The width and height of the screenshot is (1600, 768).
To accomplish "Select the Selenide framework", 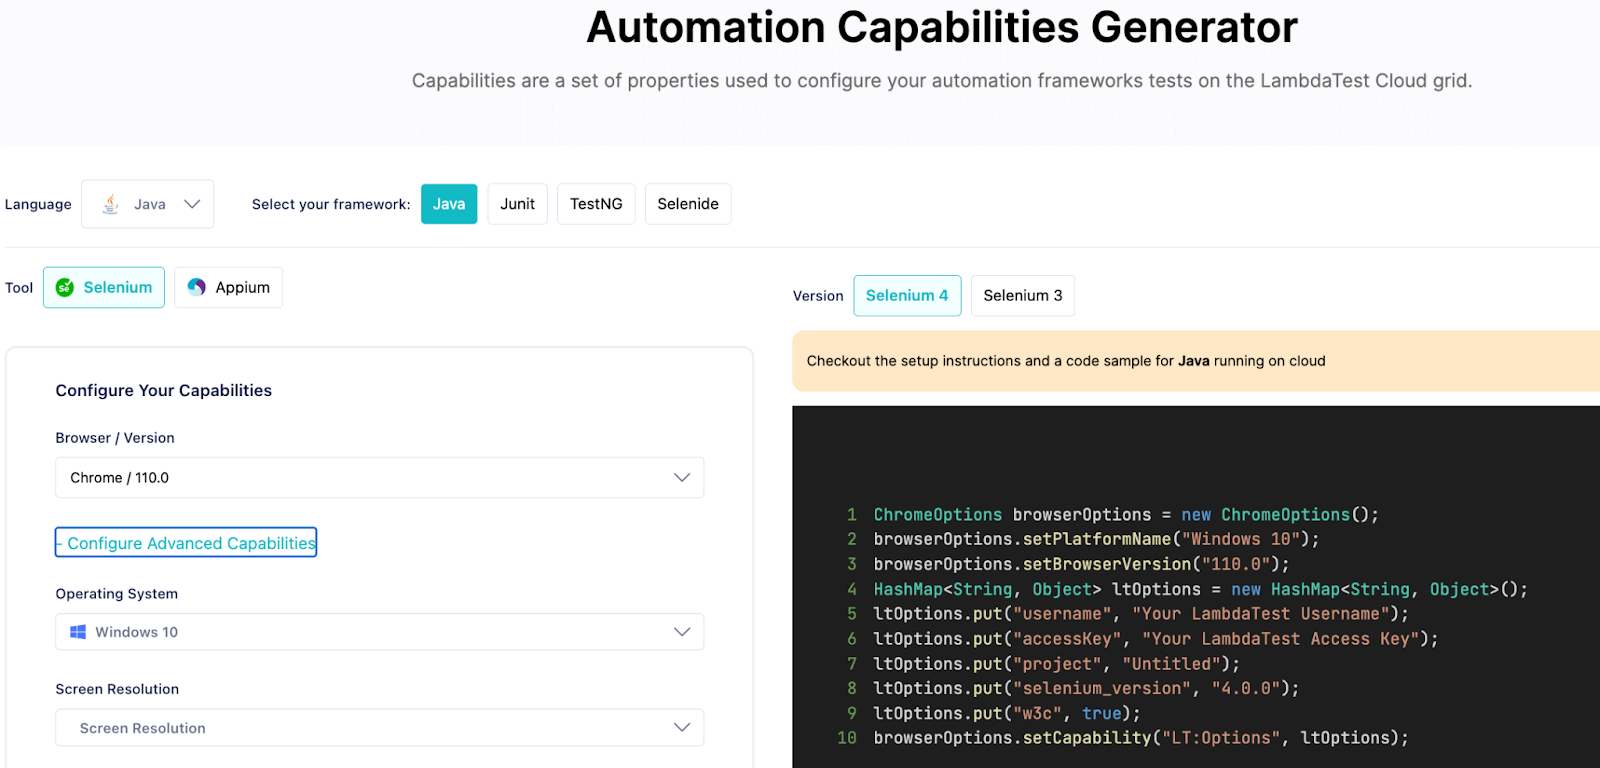I will [x=688, y=204].
